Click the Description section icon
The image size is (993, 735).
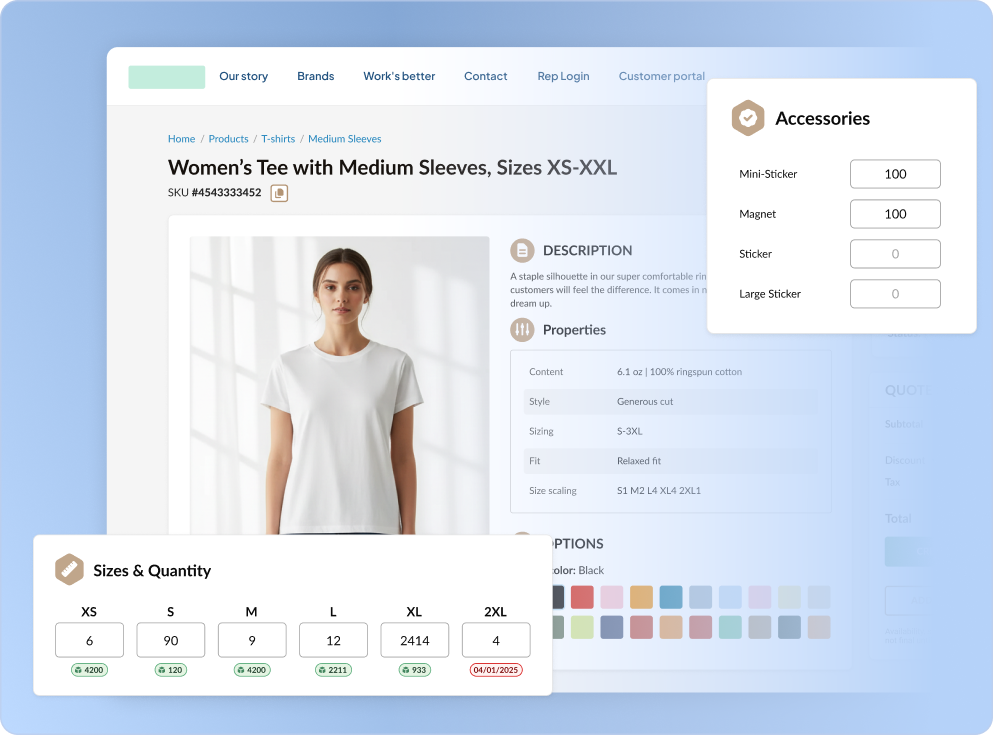pos(522,251)
